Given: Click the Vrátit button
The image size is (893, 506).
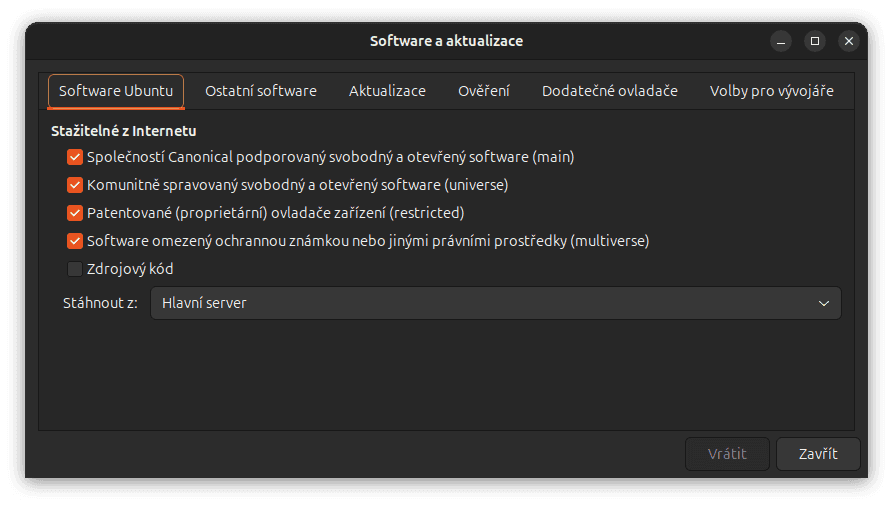Looking at the screenshot, I should coord(727,453).
